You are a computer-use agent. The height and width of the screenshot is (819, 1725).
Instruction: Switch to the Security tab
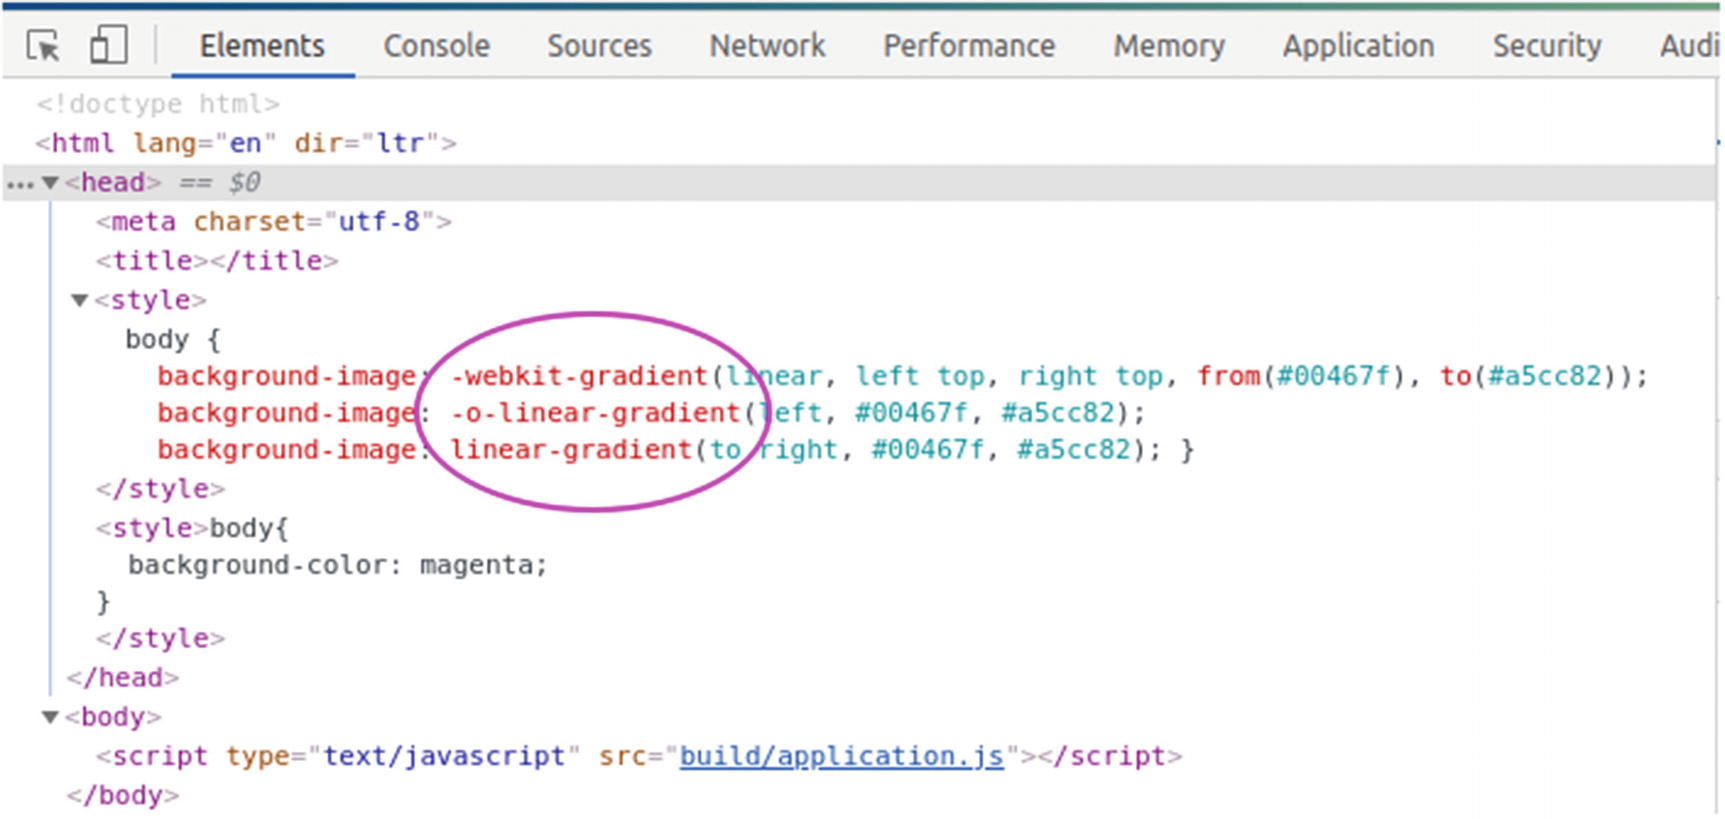[1546, 46]
